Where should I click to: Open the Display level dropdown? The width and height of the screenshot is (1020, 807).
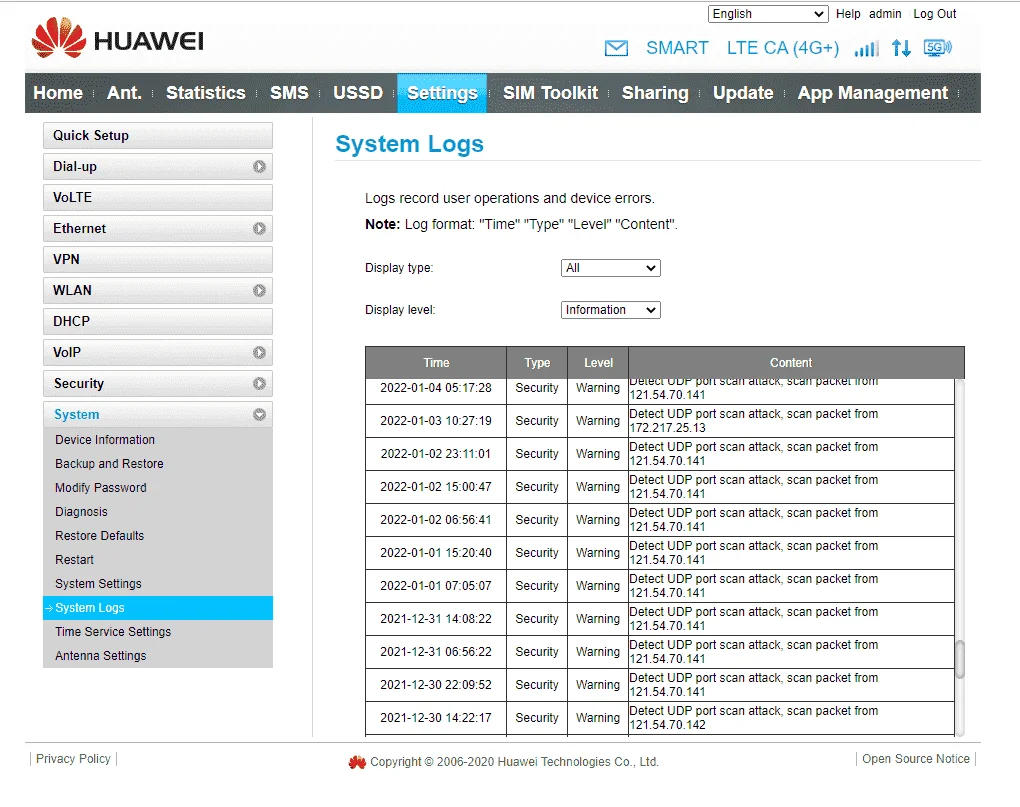point(610,310)
